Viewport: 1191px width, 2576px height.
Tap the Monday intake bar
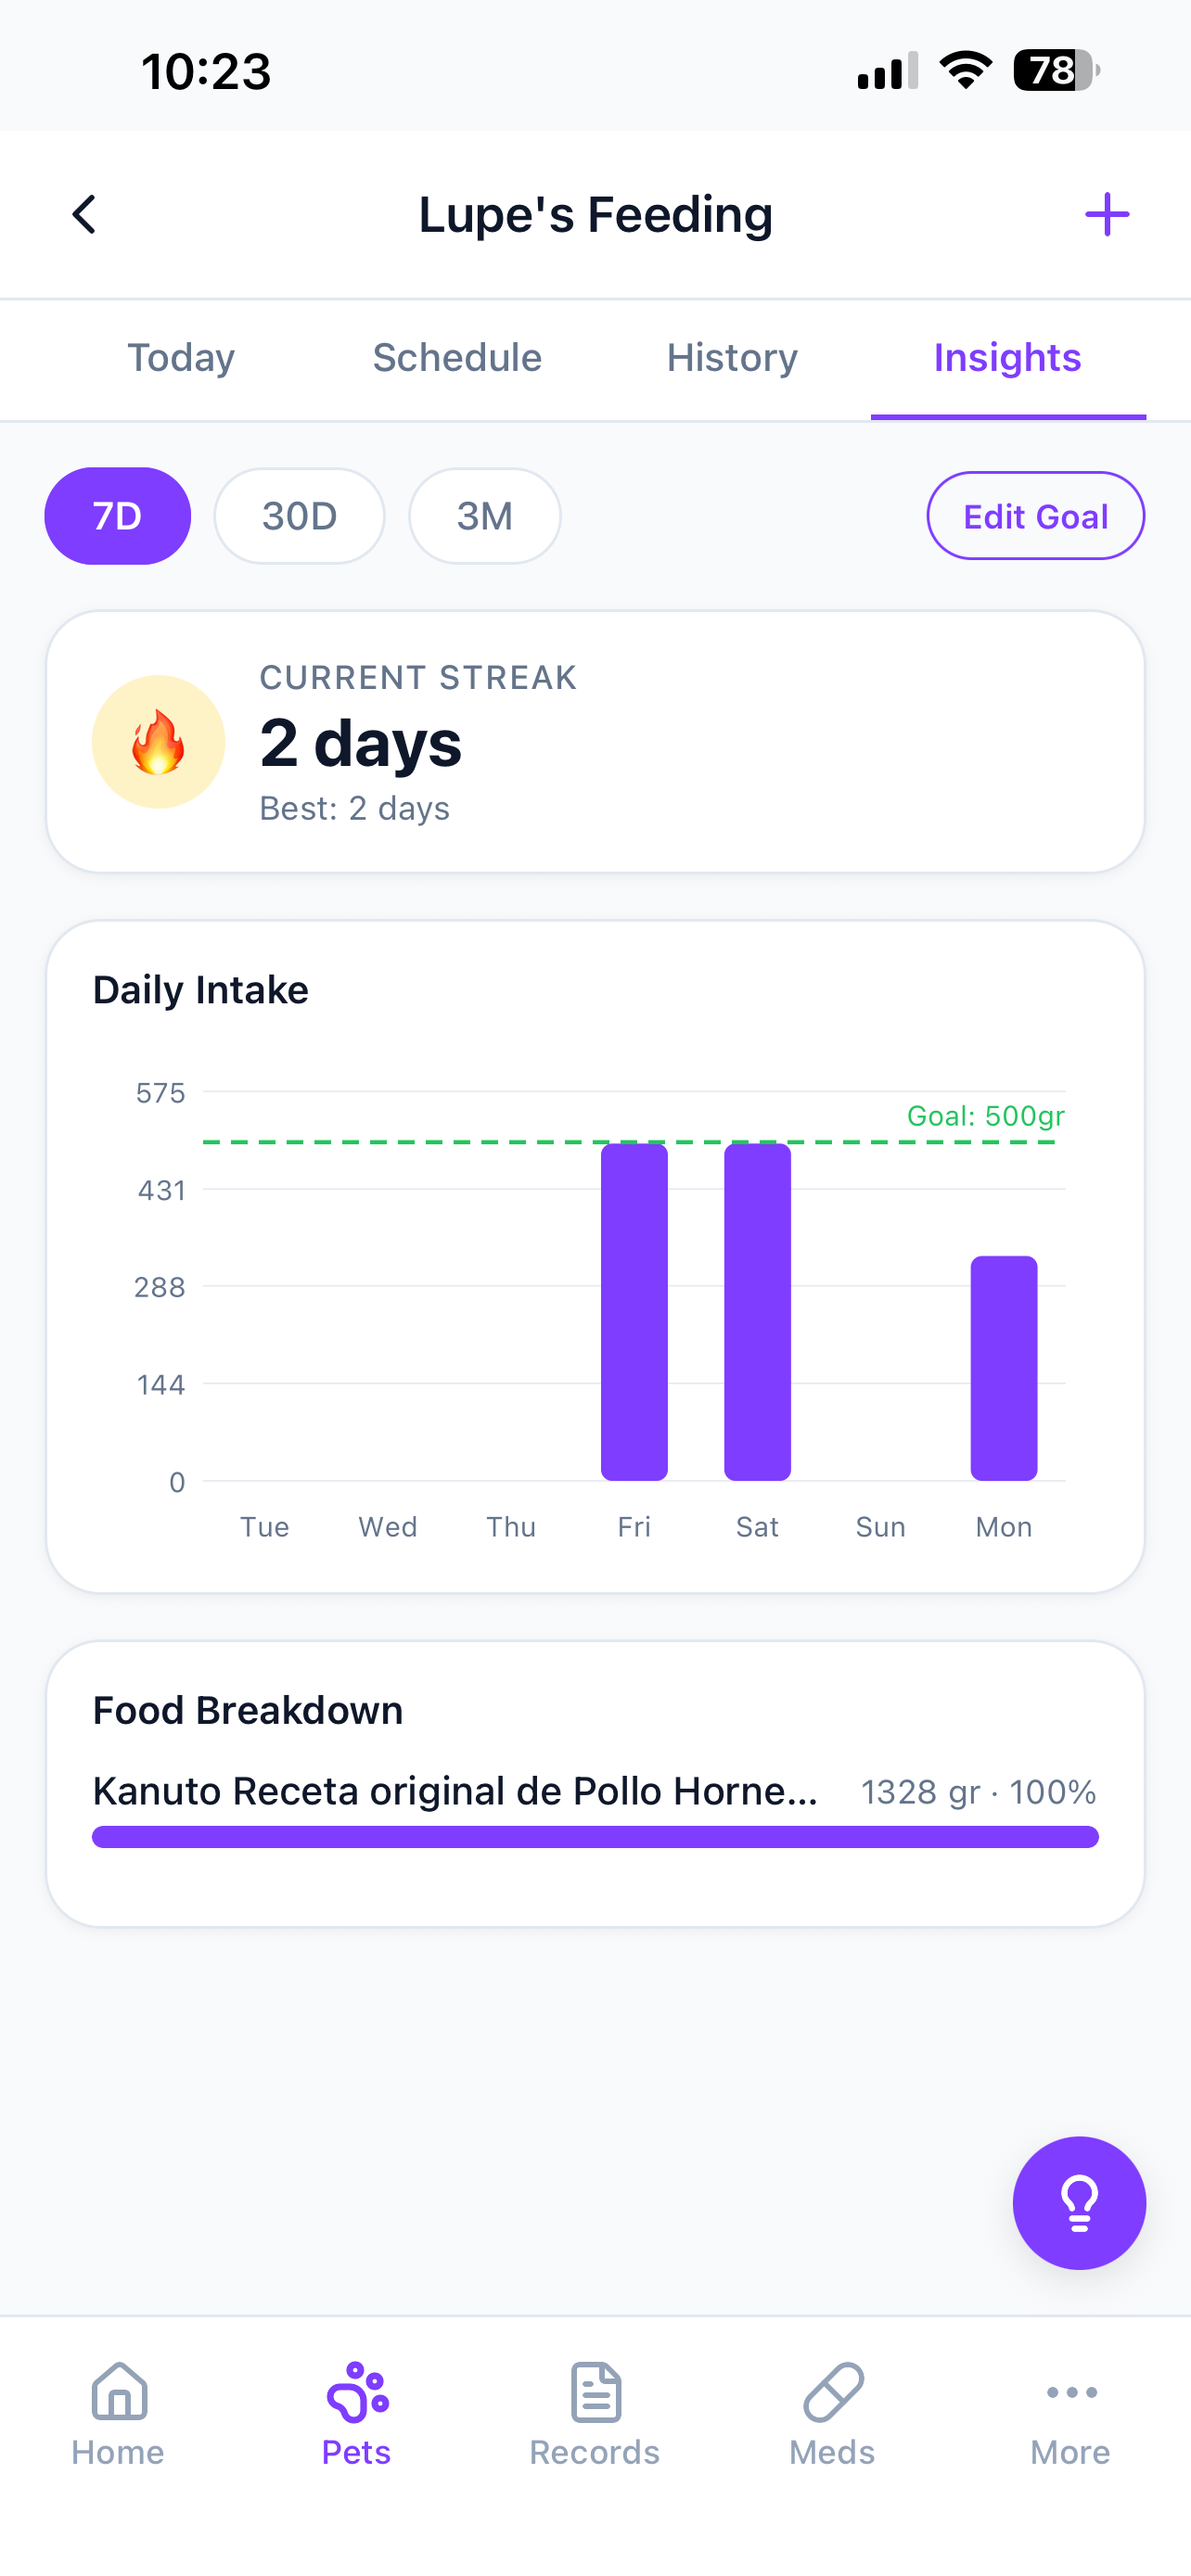(1004, 1368)
